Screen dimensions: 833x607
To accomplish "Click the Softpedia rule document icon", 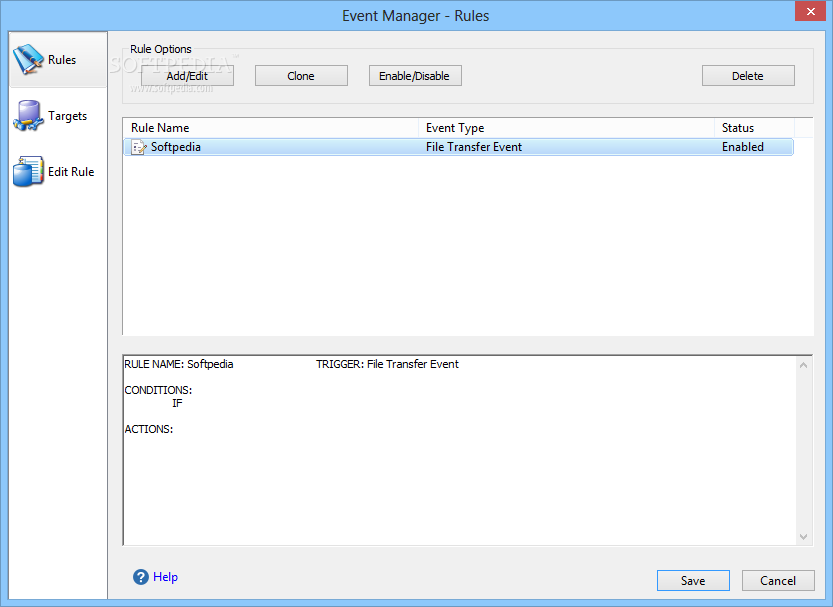I will pos(139,147).
